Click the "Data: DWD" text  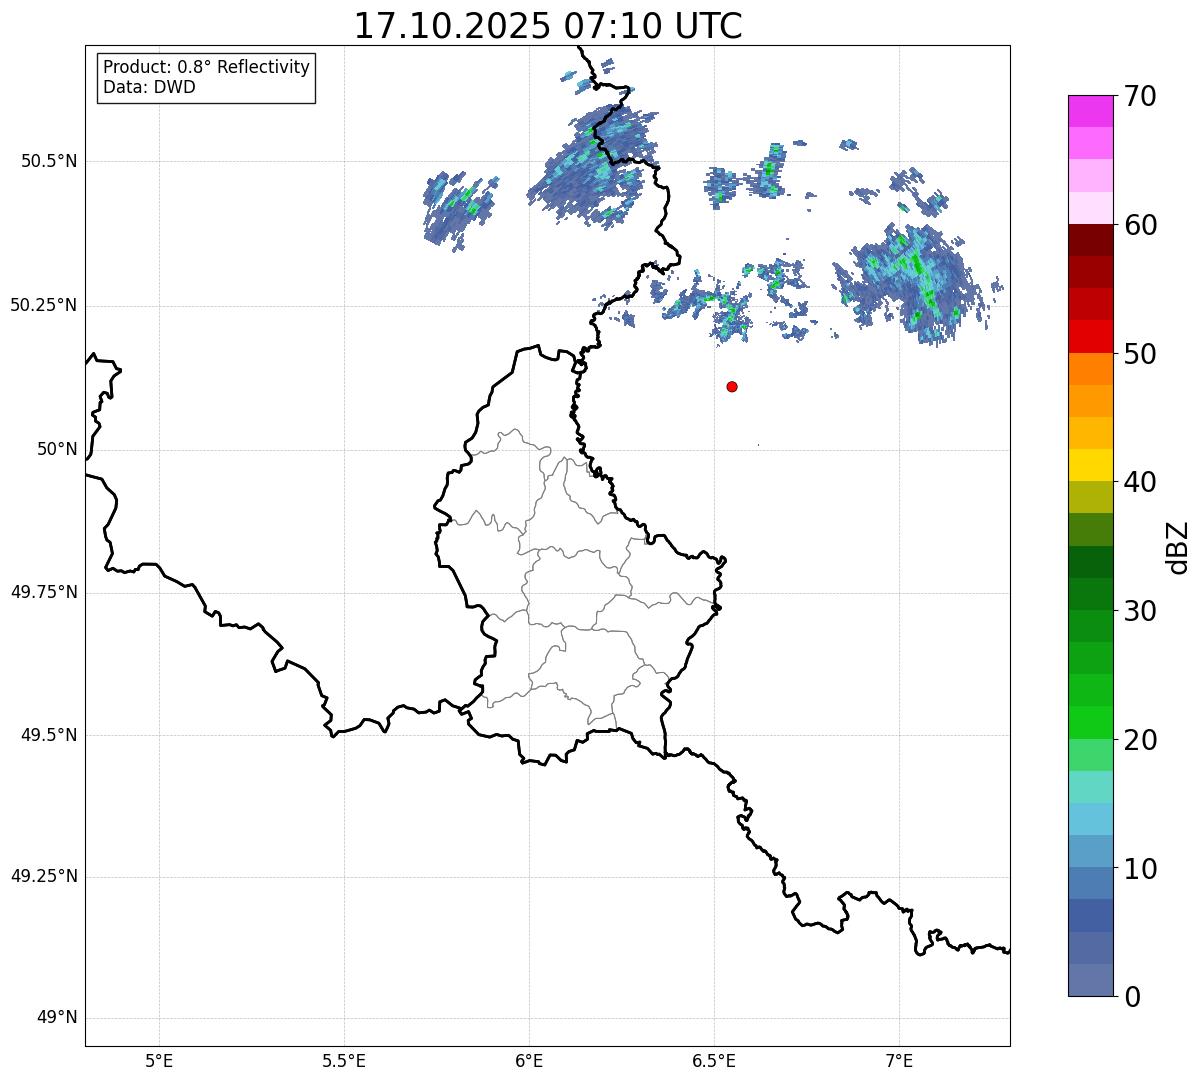(x=149, y=87)
